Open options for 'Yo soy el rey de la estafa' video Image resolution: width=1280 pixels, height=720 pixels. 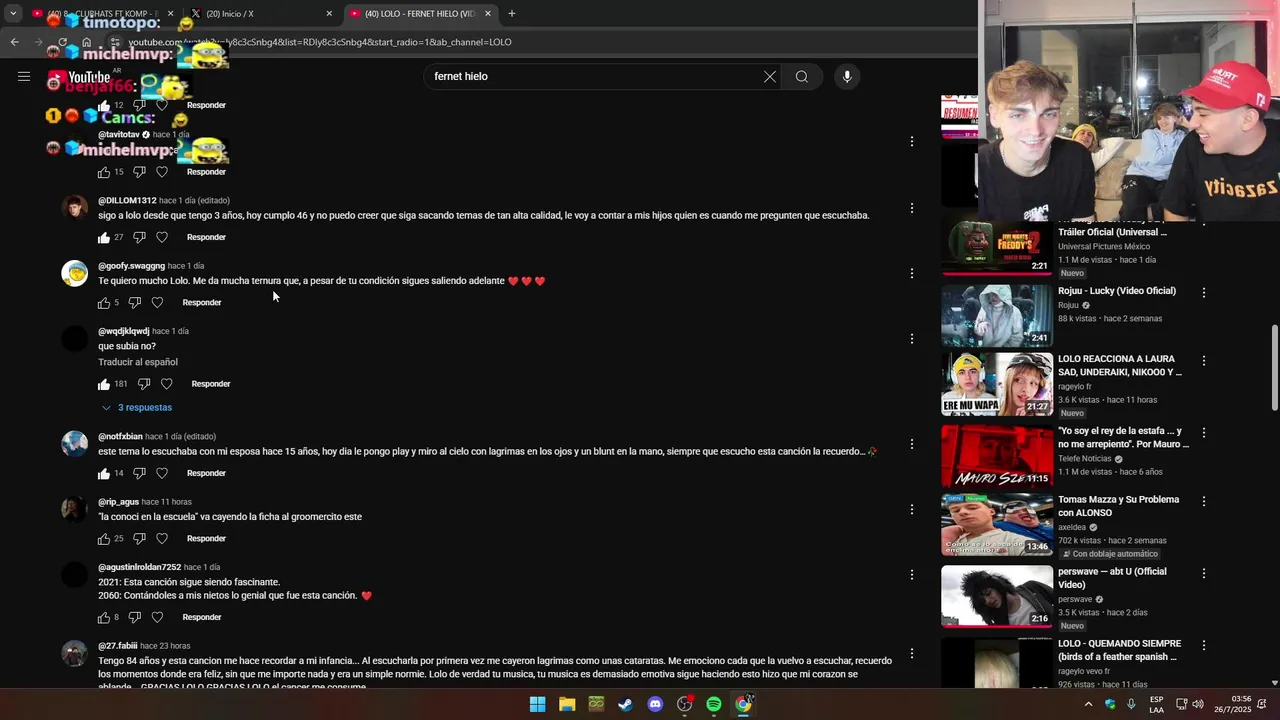(1204, 433)
